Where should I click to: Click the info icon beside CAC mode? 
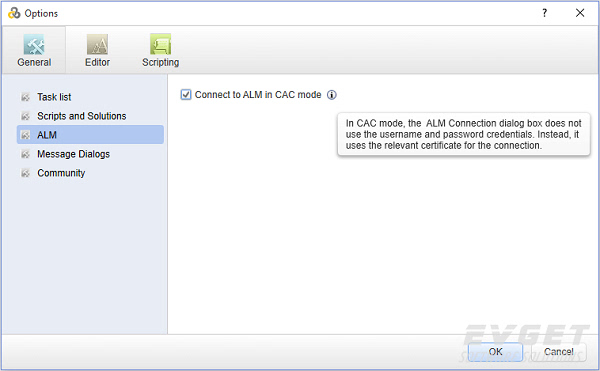(x=332, y=95)
